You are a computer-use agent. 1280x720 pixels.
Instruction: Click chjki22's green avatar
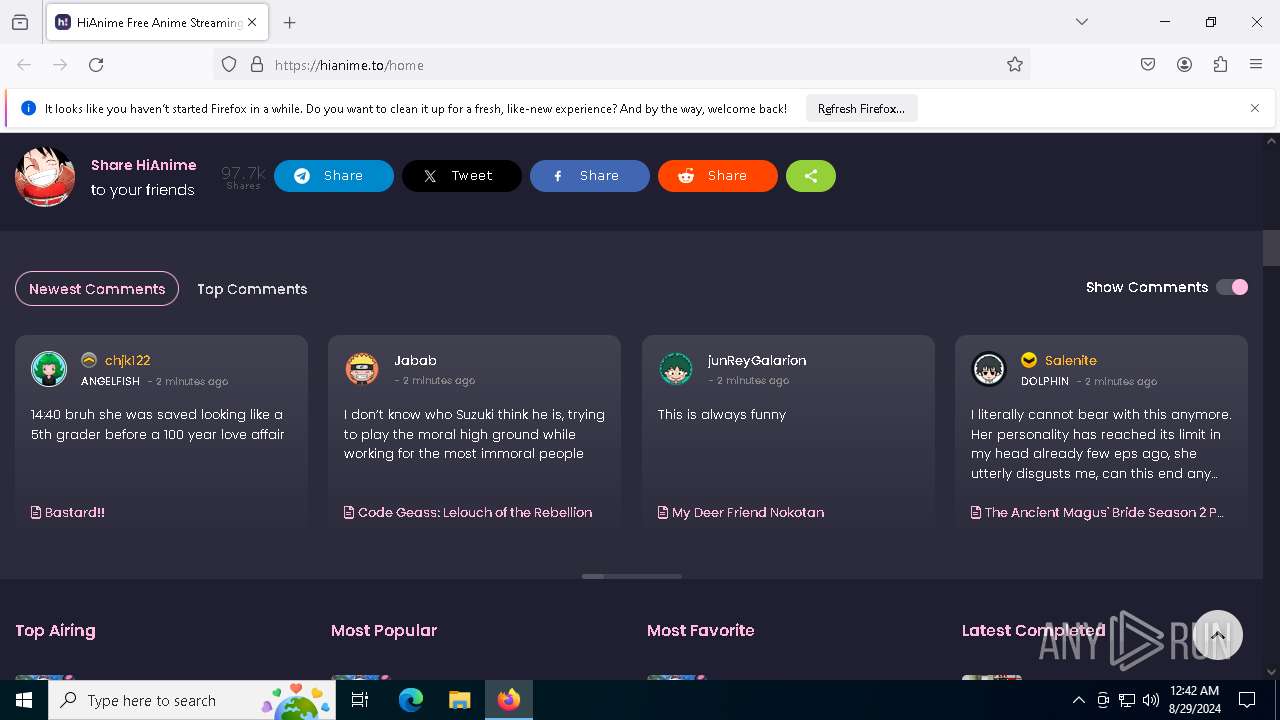(x=49, y=369)
